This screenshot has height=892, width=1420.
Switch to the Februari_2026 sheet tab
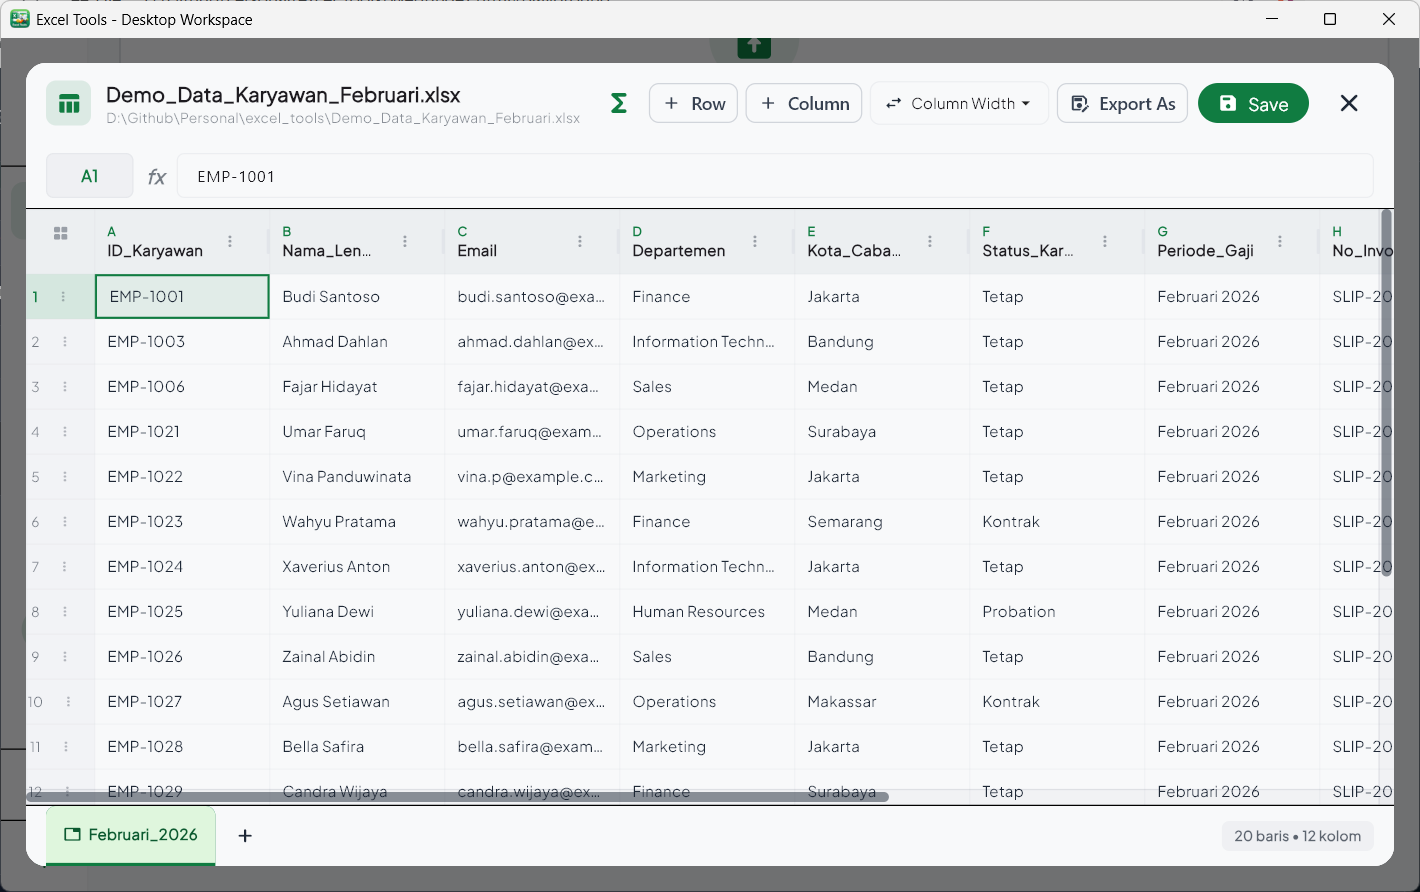131,835
